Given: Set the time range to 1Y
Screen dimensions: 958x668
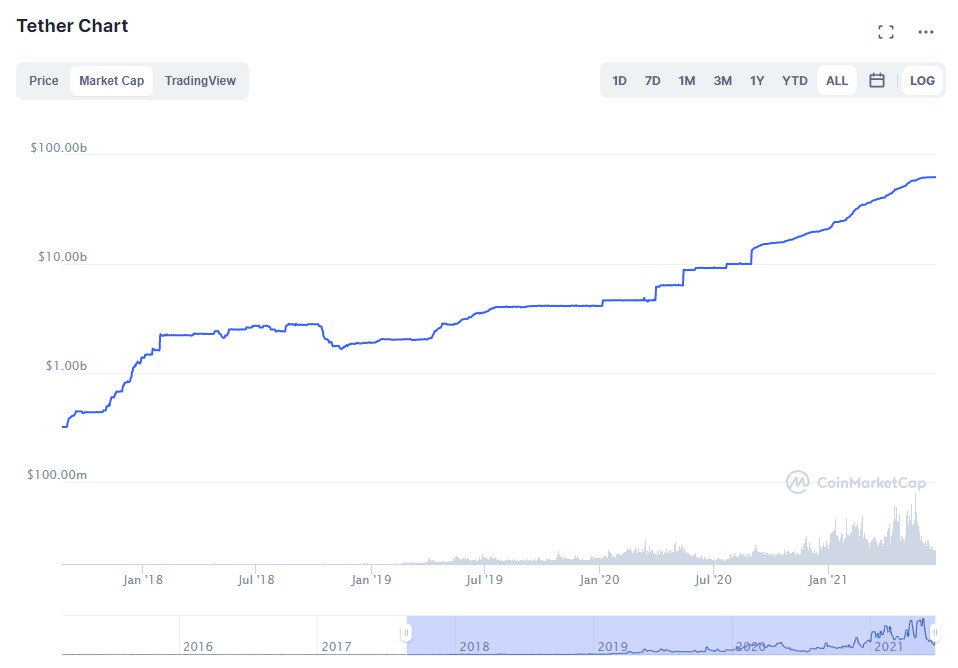Looking at the screenshot, I should click(757, 81).
